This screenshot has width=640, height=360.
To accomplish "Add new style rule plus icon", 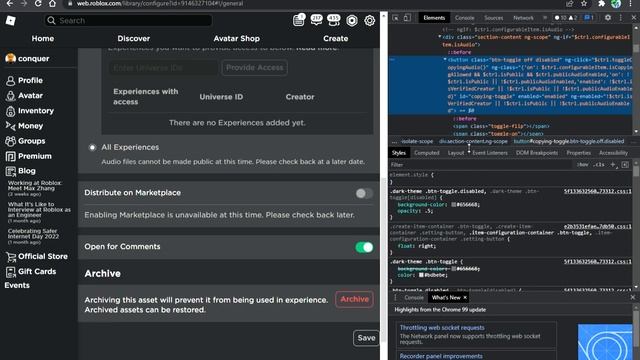I will point(613,164).
